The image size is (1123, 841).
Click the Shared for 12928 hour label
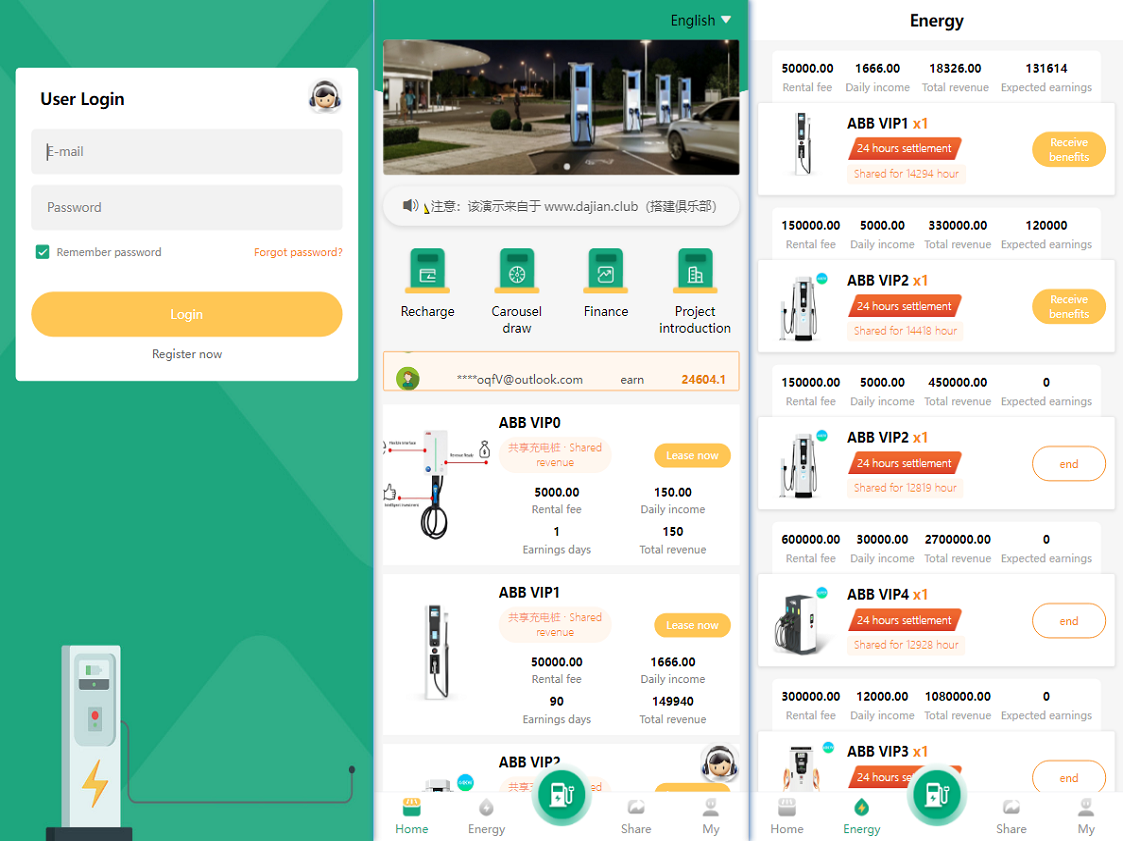coord(905,645)
